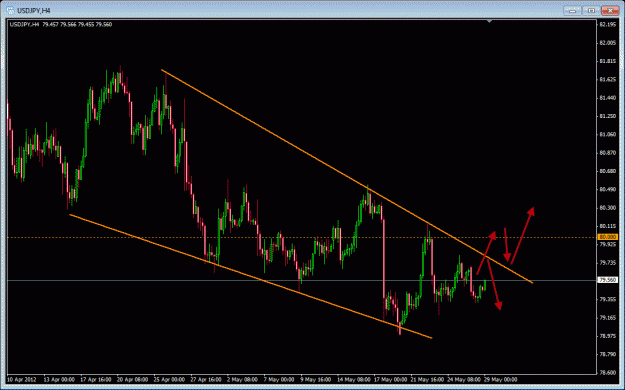Click the 27 Apr 16:00 time label

pos(206,380)
